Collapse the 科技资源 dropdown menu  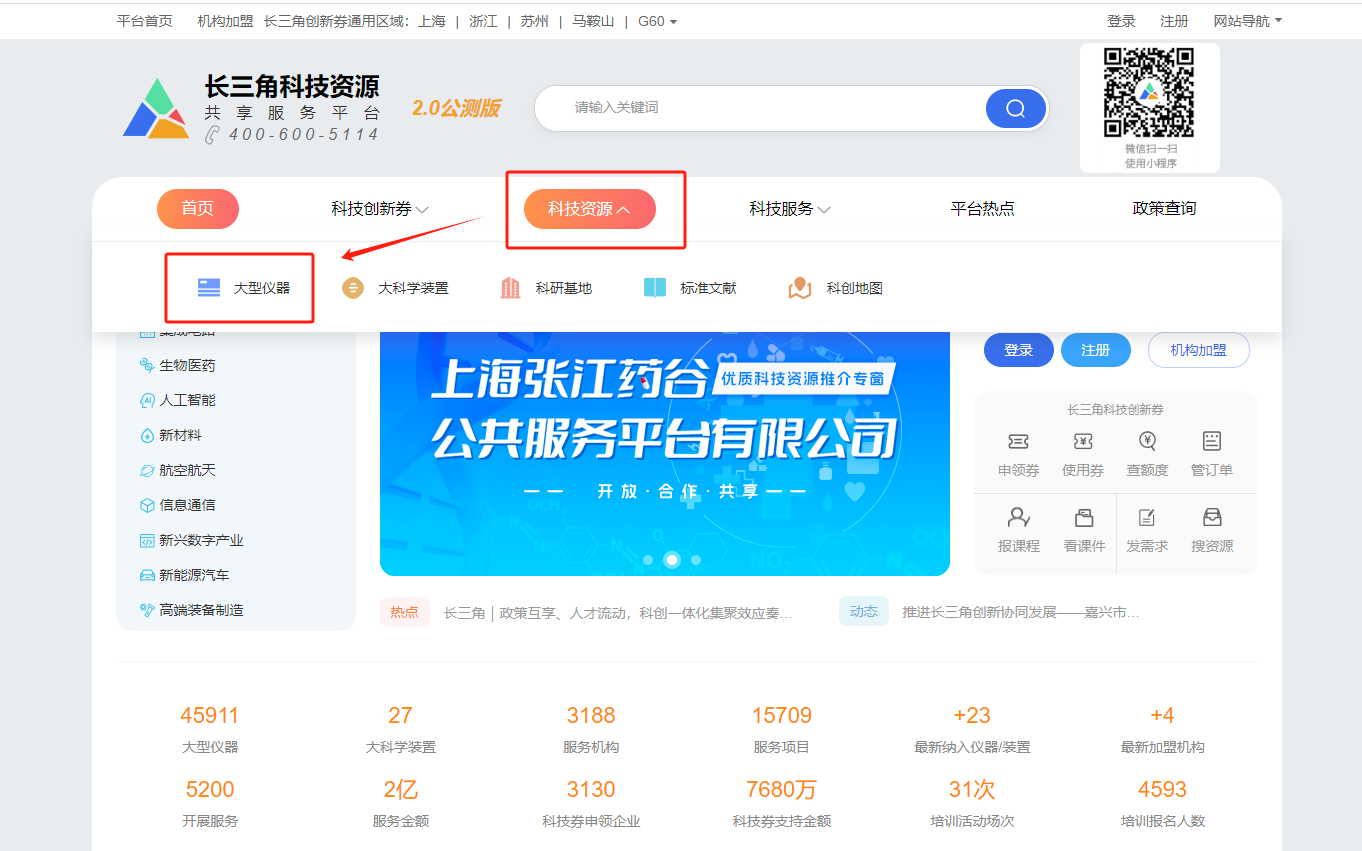pos(590,209)
